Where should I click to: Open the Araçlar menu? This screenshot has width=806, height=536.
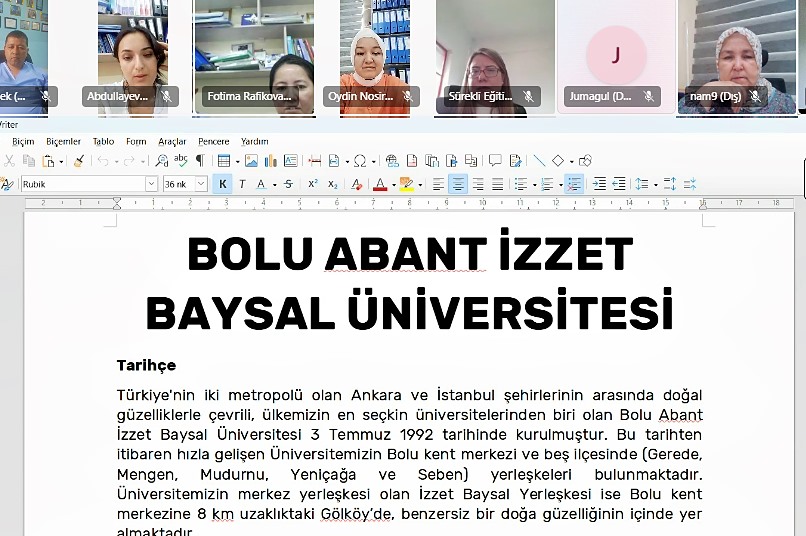coord(172,141)
